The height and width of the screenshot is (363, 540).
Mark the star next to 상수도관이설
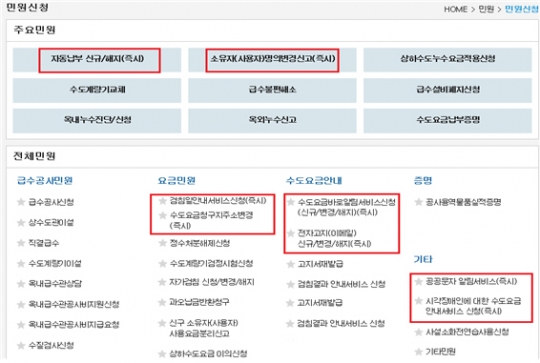click(21, 223)
